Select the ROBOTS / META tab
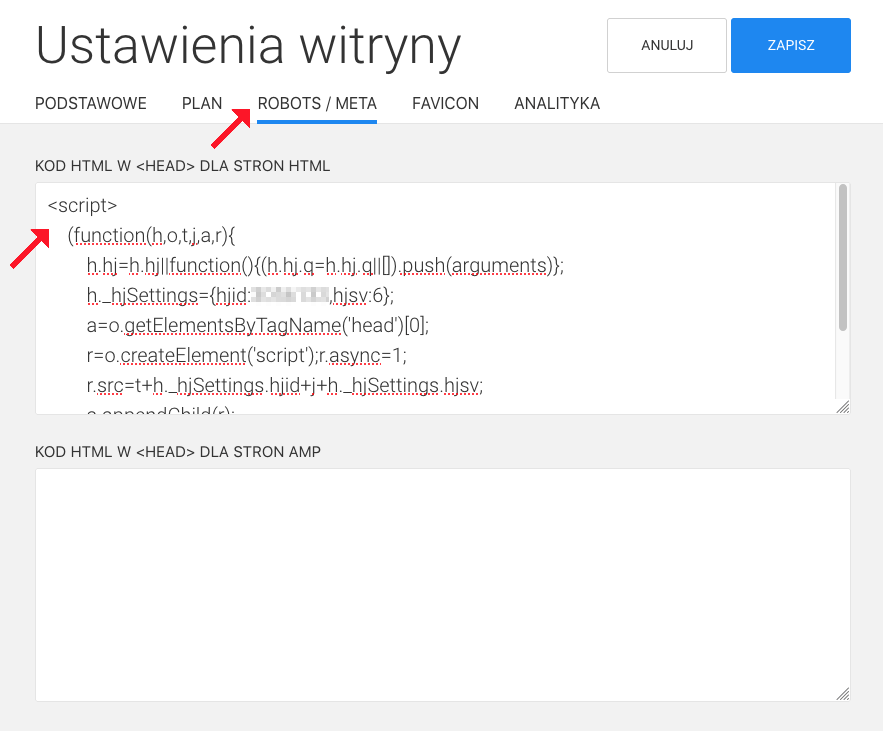This screenshot has height=731, width=883. pos(316,103)
